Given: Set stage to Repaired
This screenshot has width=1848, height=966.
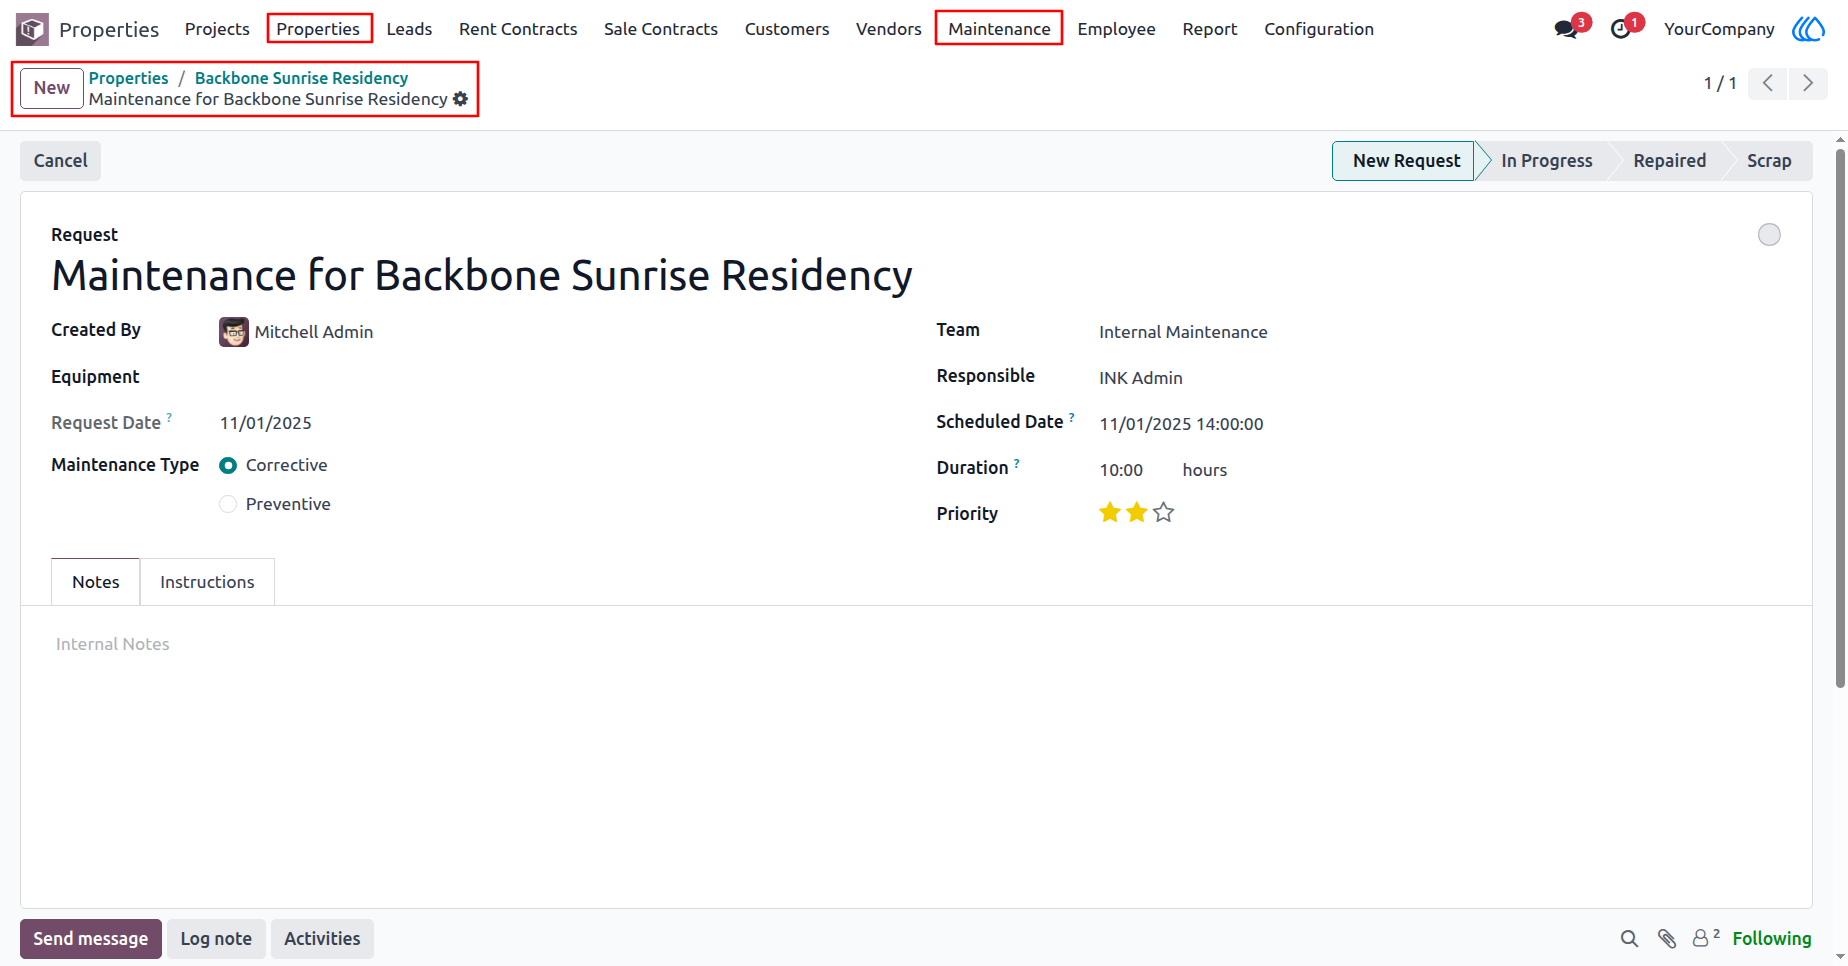Looking at the screenshot, I should point(1669,161).
